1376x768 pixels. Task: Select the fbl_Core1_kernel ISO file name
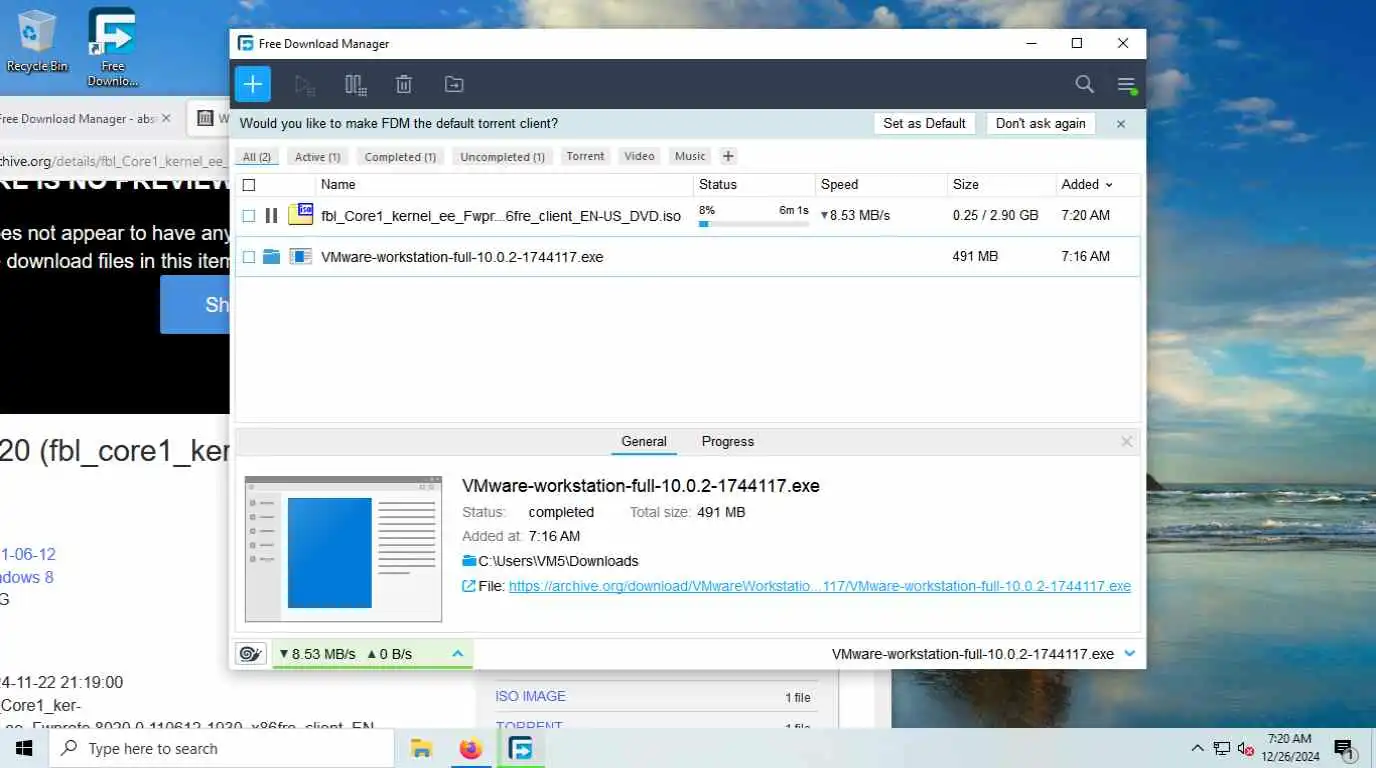tap(501, 216)
